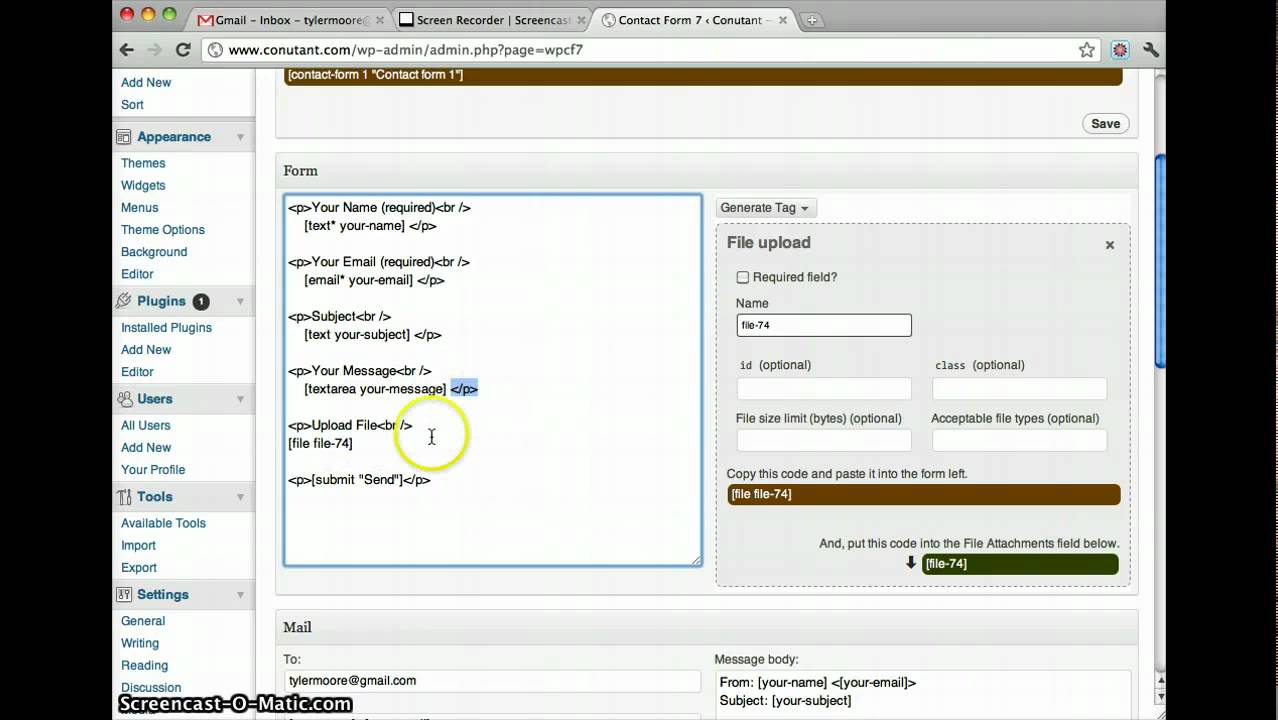Click the browser forward arrow
This screenshot has width=1278, height=720.
coord(155,49)
